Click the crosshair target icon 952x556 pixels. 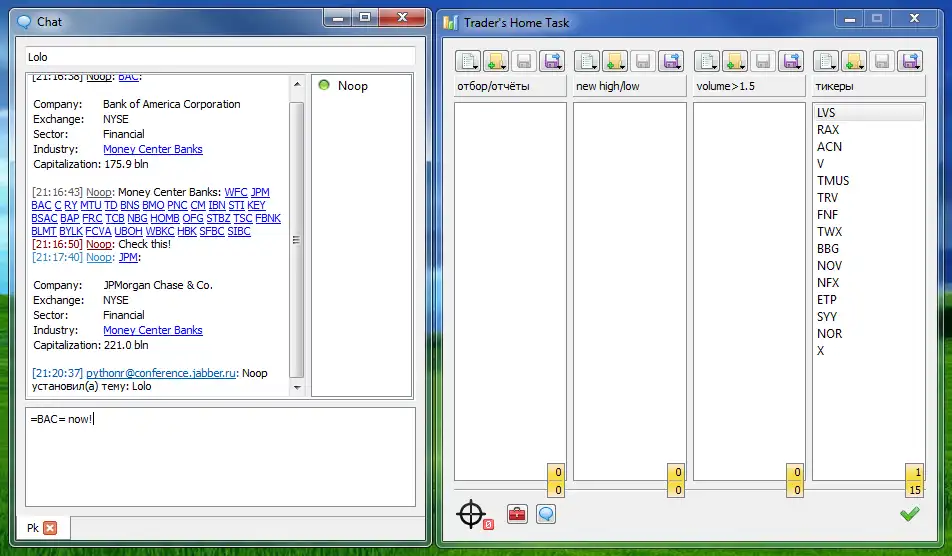[471, 515]
